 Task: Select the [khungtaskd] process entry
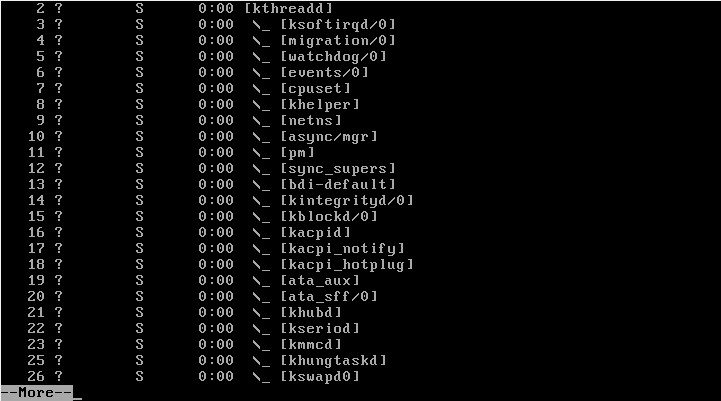click(333, 360)
